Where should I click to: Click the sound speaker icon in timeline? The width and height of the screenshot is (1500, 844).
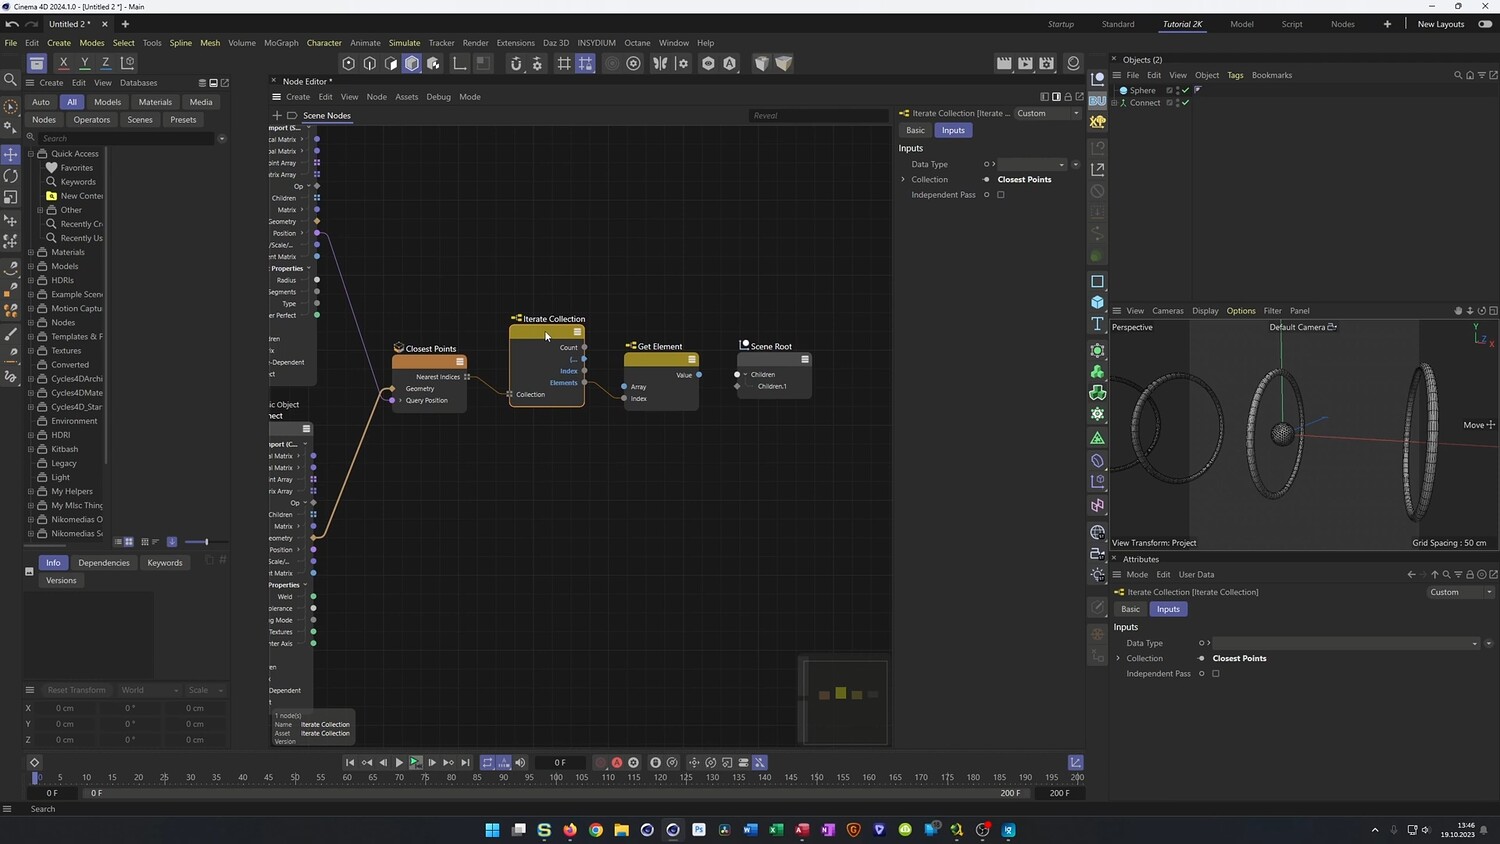click(x=520, y=762)
